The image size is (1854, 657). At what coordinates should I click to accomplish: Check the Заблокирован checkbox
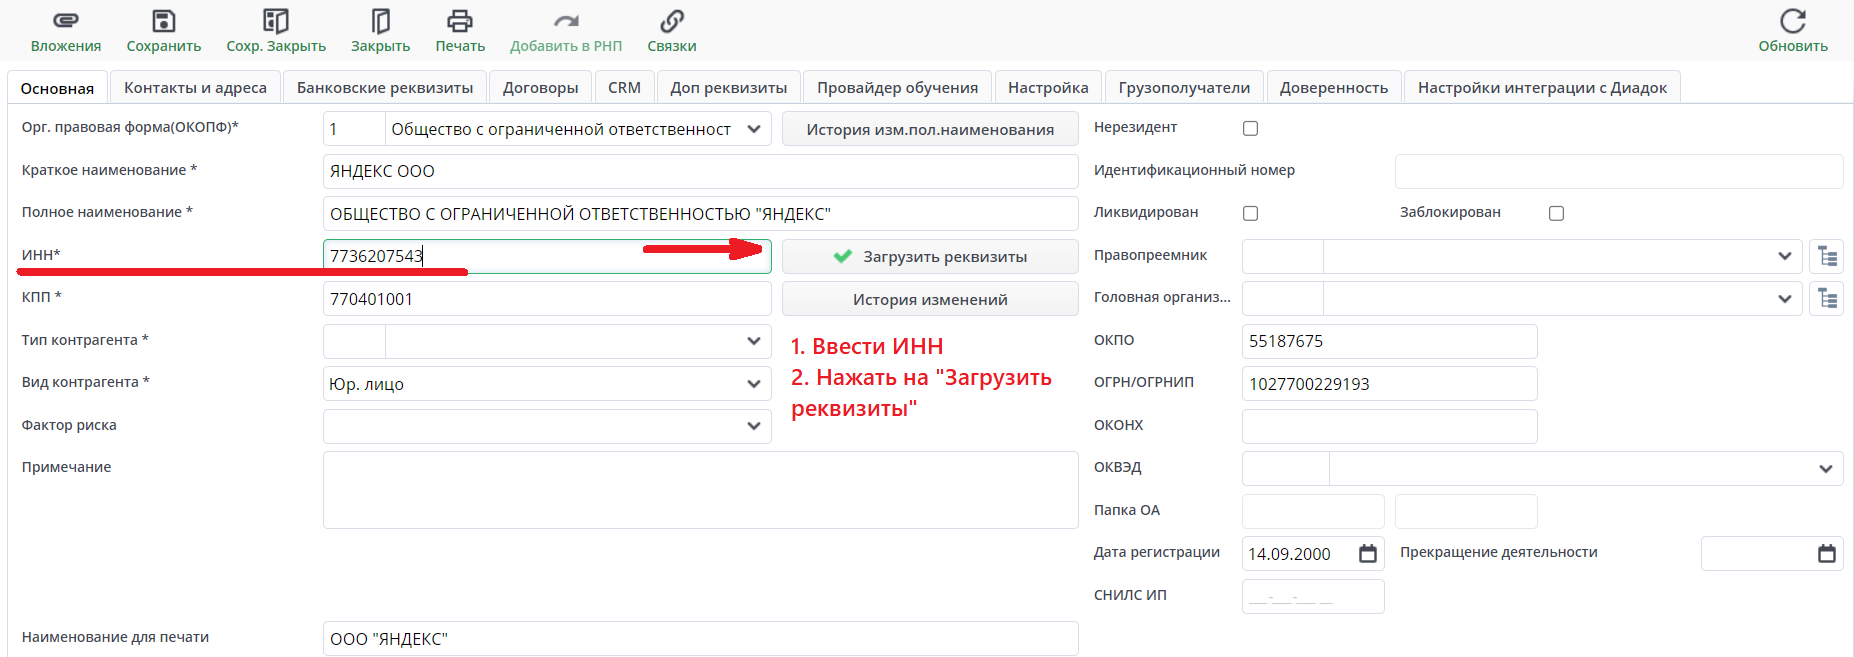click(x=1556, y=213)
